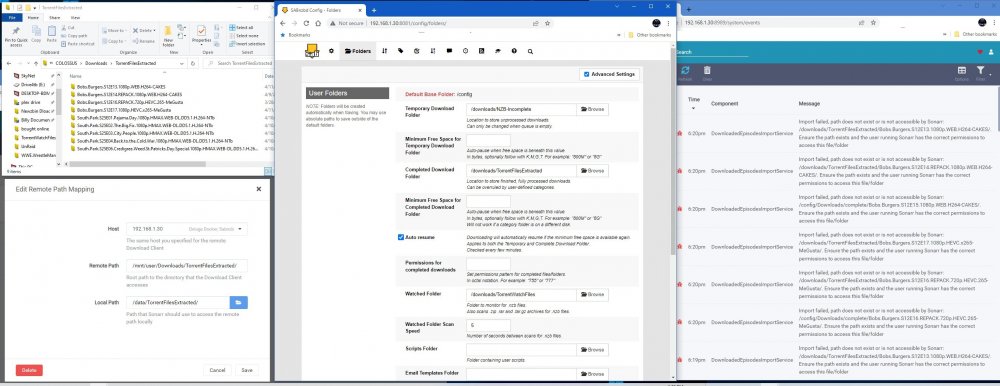The image size is (1000, 386).
Task: Open SABnzbd RSS config icon
Action: coord(482,51)
